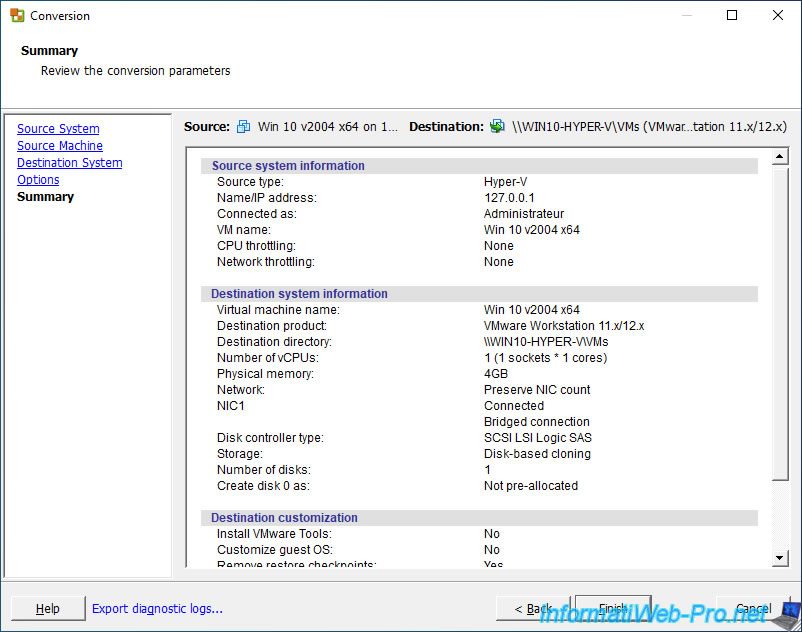Click Finish to start conversion
This screenshot has width=802, height=632.
[613, 608]
